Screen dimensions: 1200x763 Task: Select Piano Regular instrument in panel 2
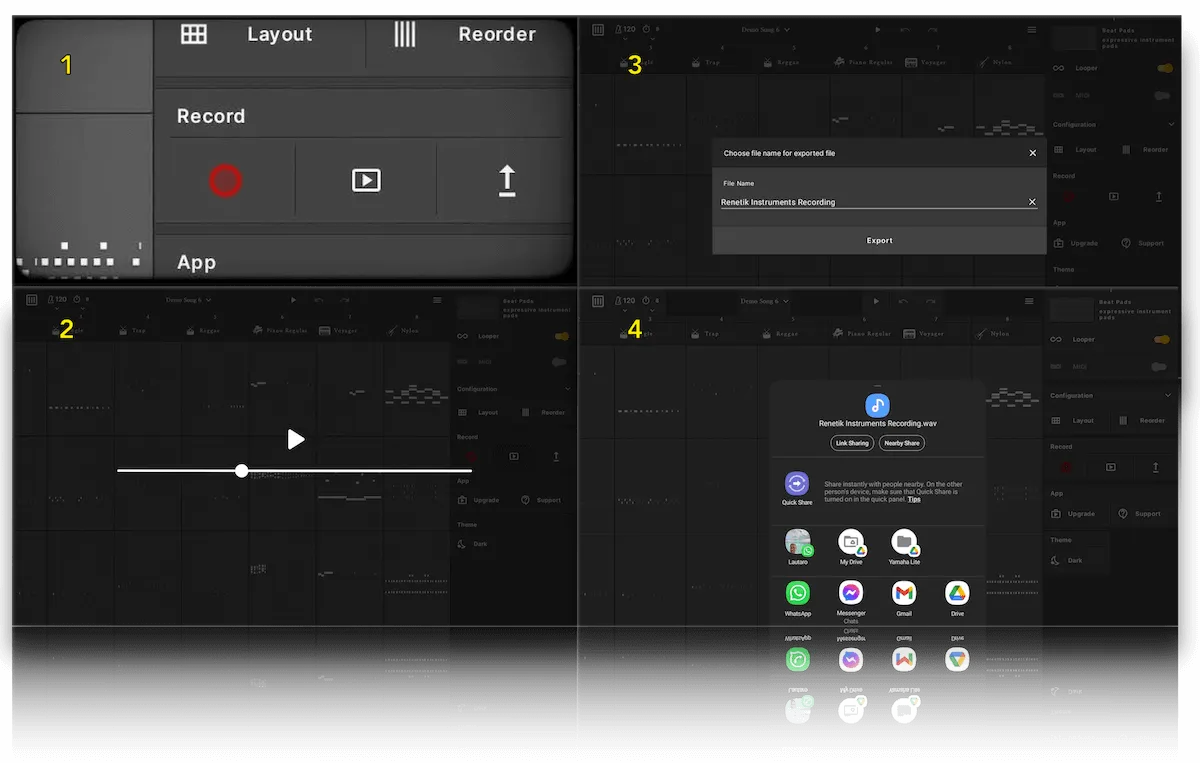(278, 330)
